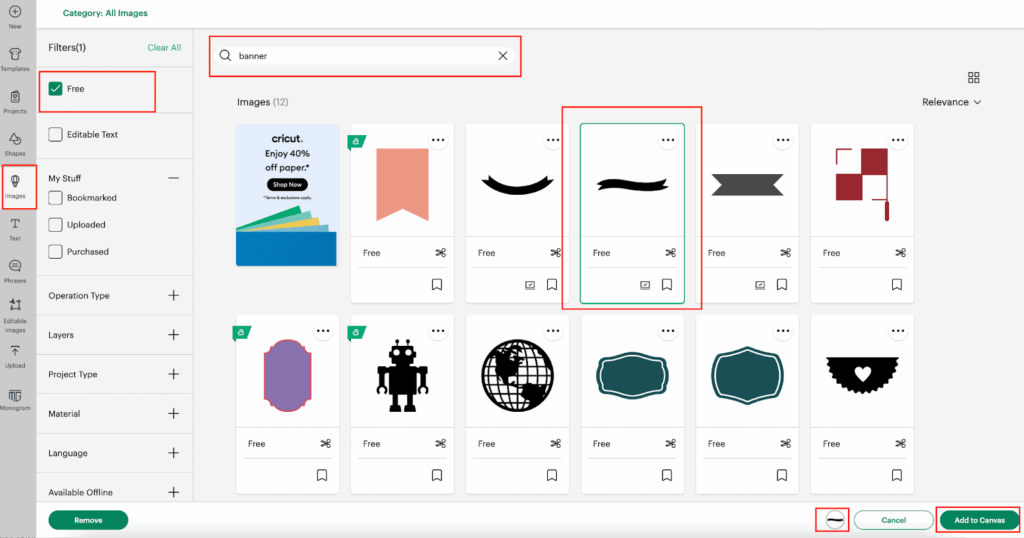Image resolution: width=1024 pixels, height=538 pixels.
Task: Check the Bookmarked filter box
Action: [56, 198]
